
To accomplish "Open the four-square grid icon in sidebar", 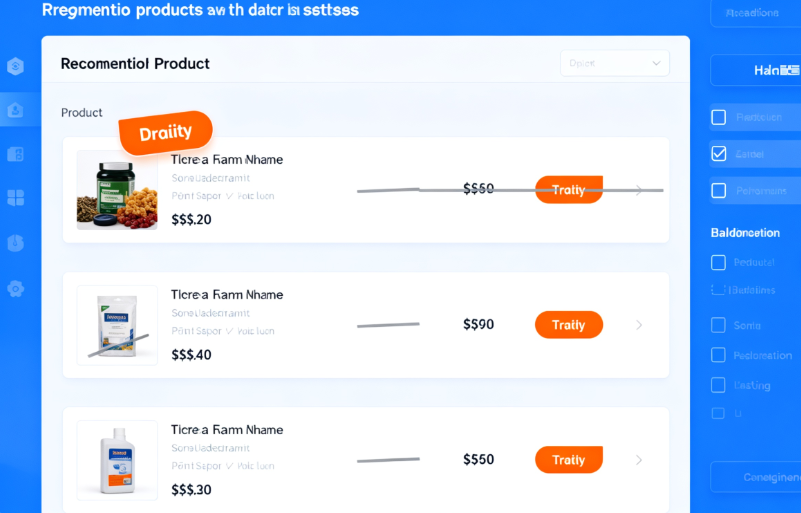I will pyautogui.click(x=15, y=198).
